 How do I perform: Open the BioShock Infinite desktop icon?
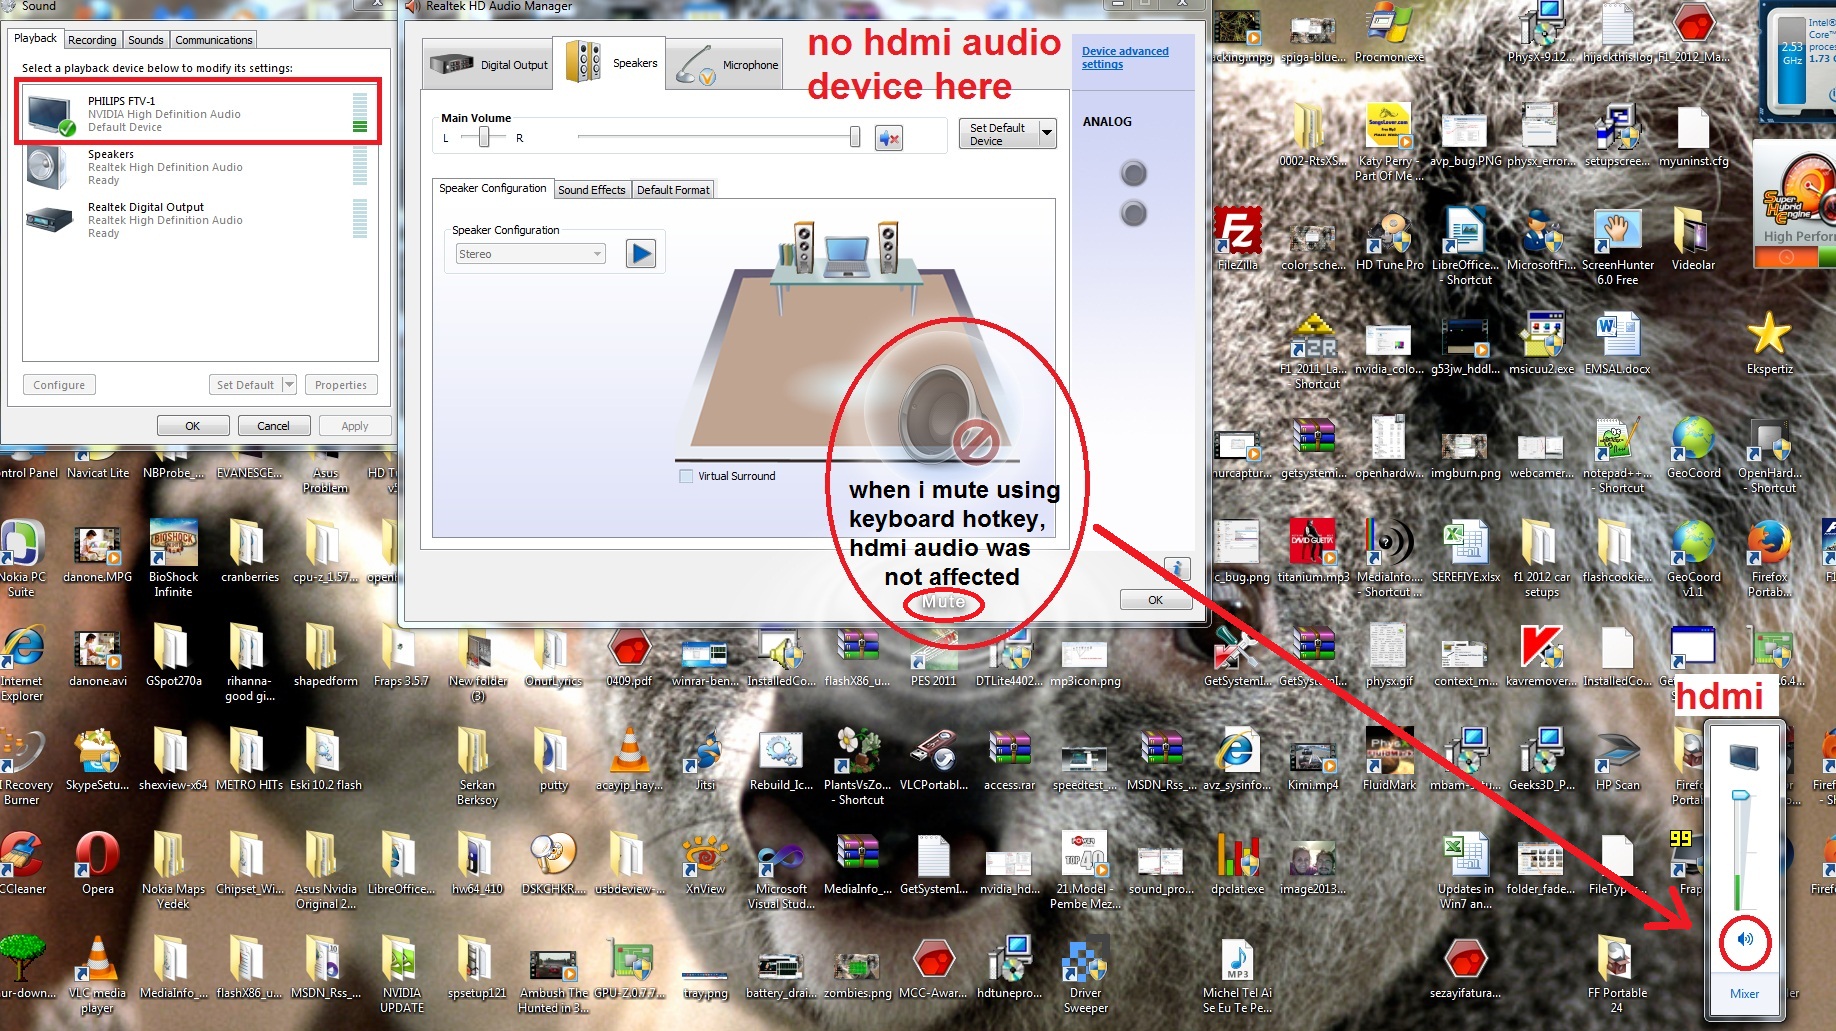tap(173, 559)
